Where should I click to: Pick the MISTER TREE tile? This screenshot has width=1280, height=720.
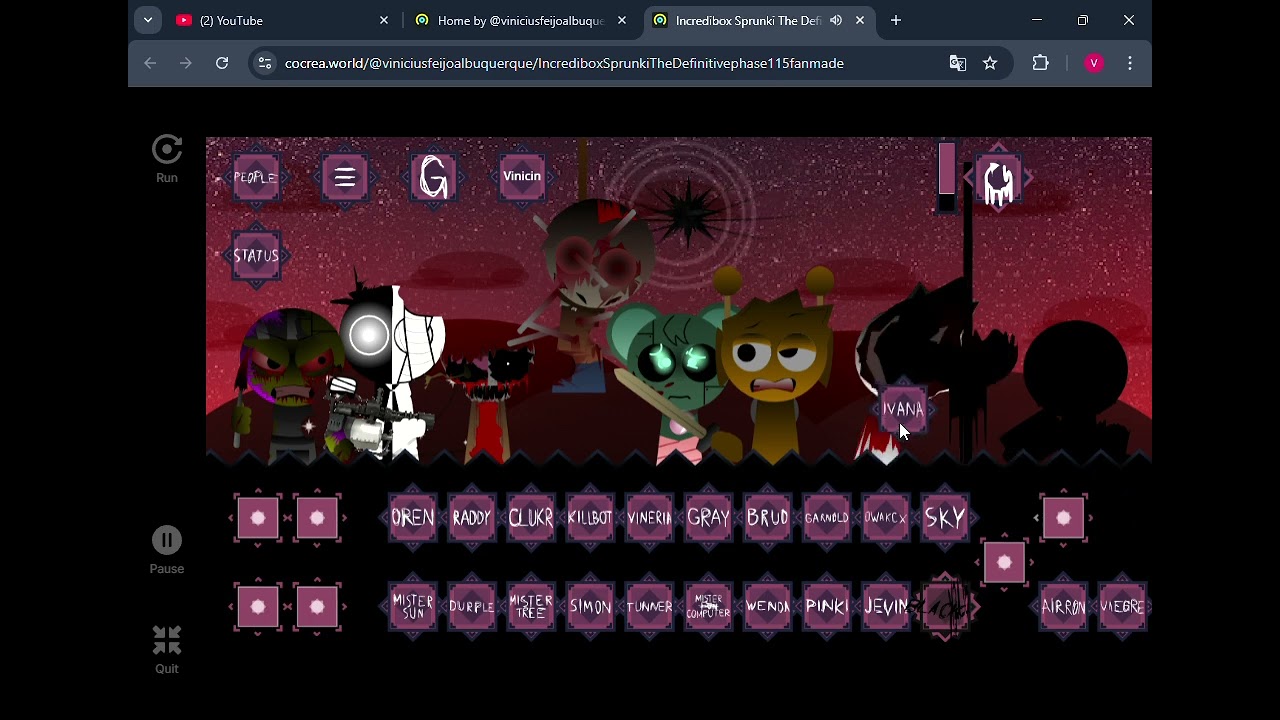(531, 606)
